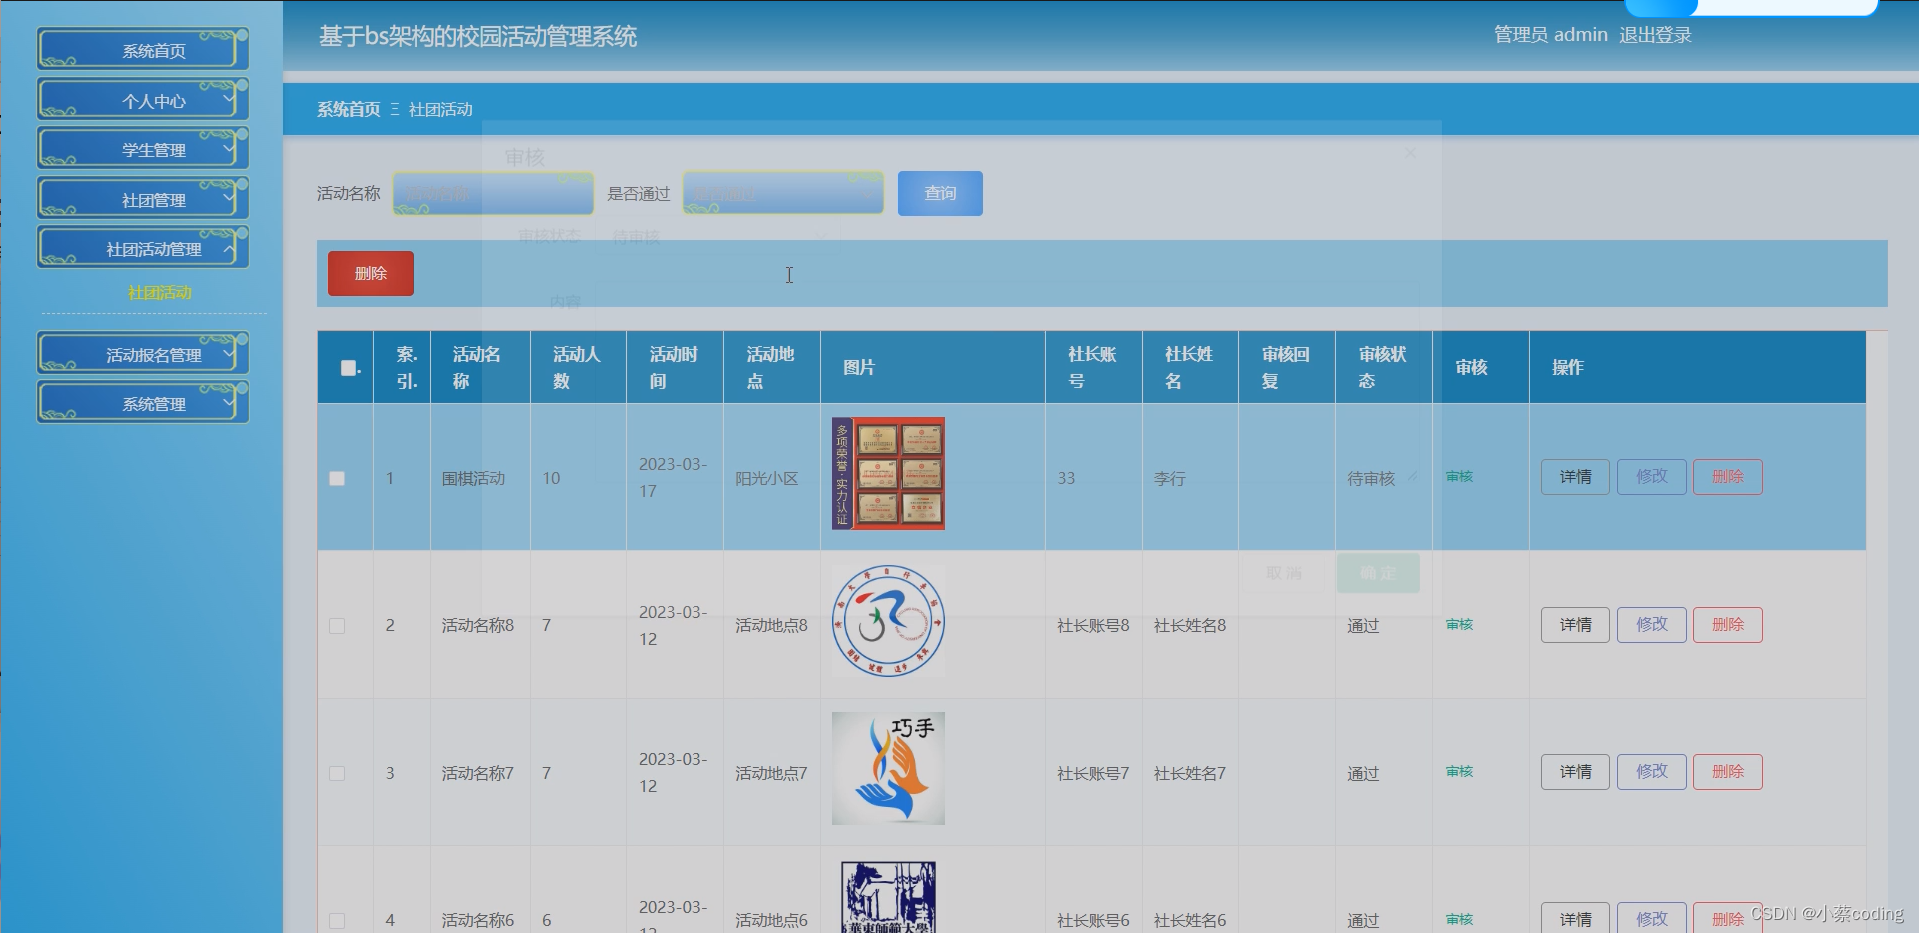Screen dimensions: 1919x933
Task: Click 退出登录 to log out
Action: [x=1655, y=35]
